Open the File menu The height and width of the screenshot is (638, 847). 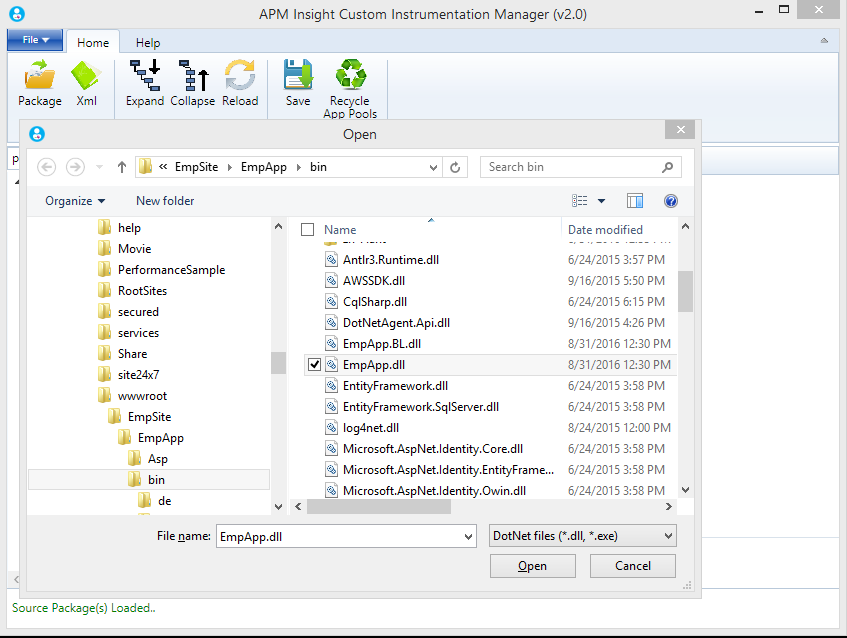(34, 38)
